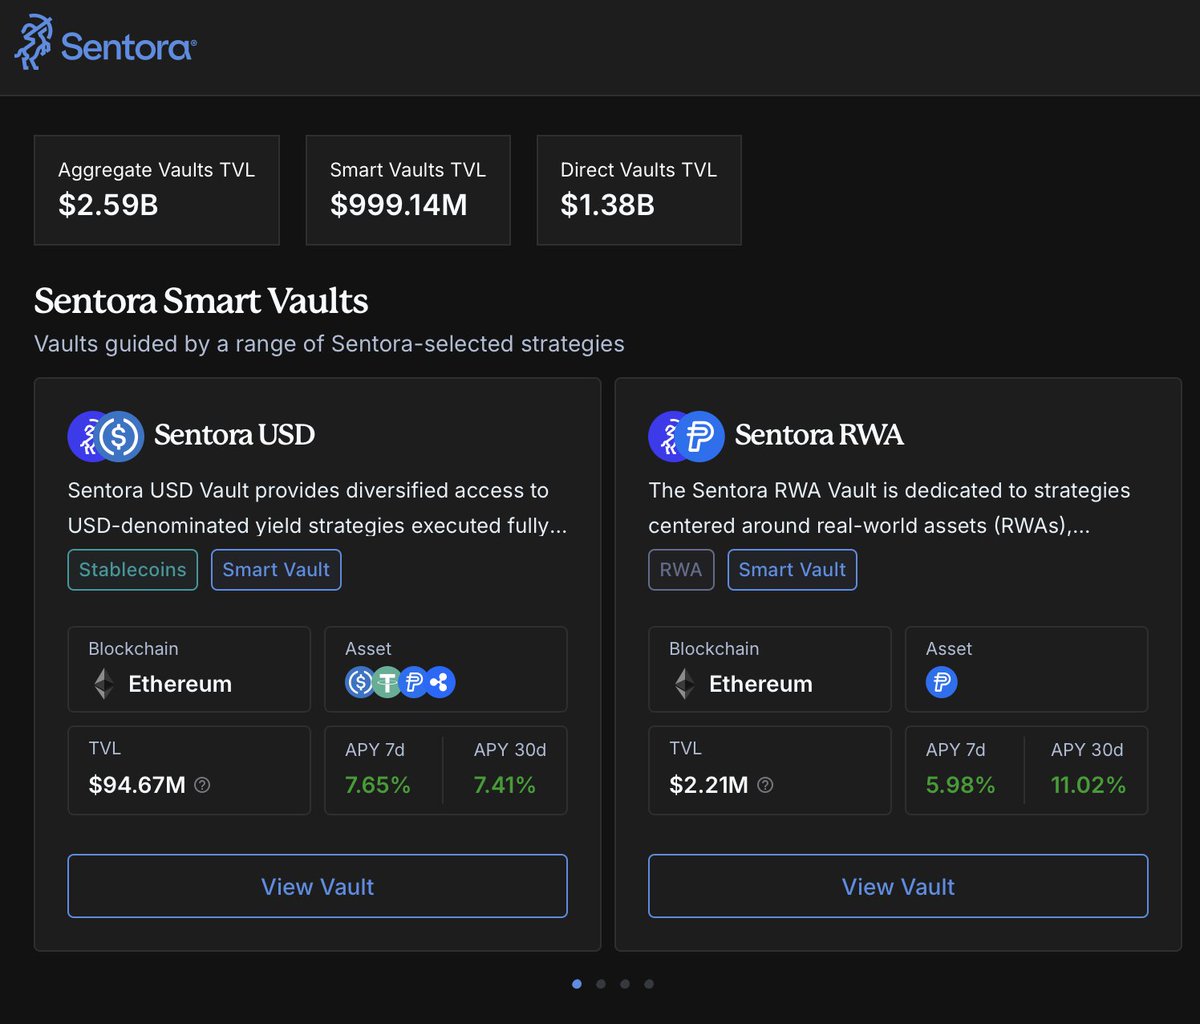Click the $2.21M TVL value

(709, 785)
